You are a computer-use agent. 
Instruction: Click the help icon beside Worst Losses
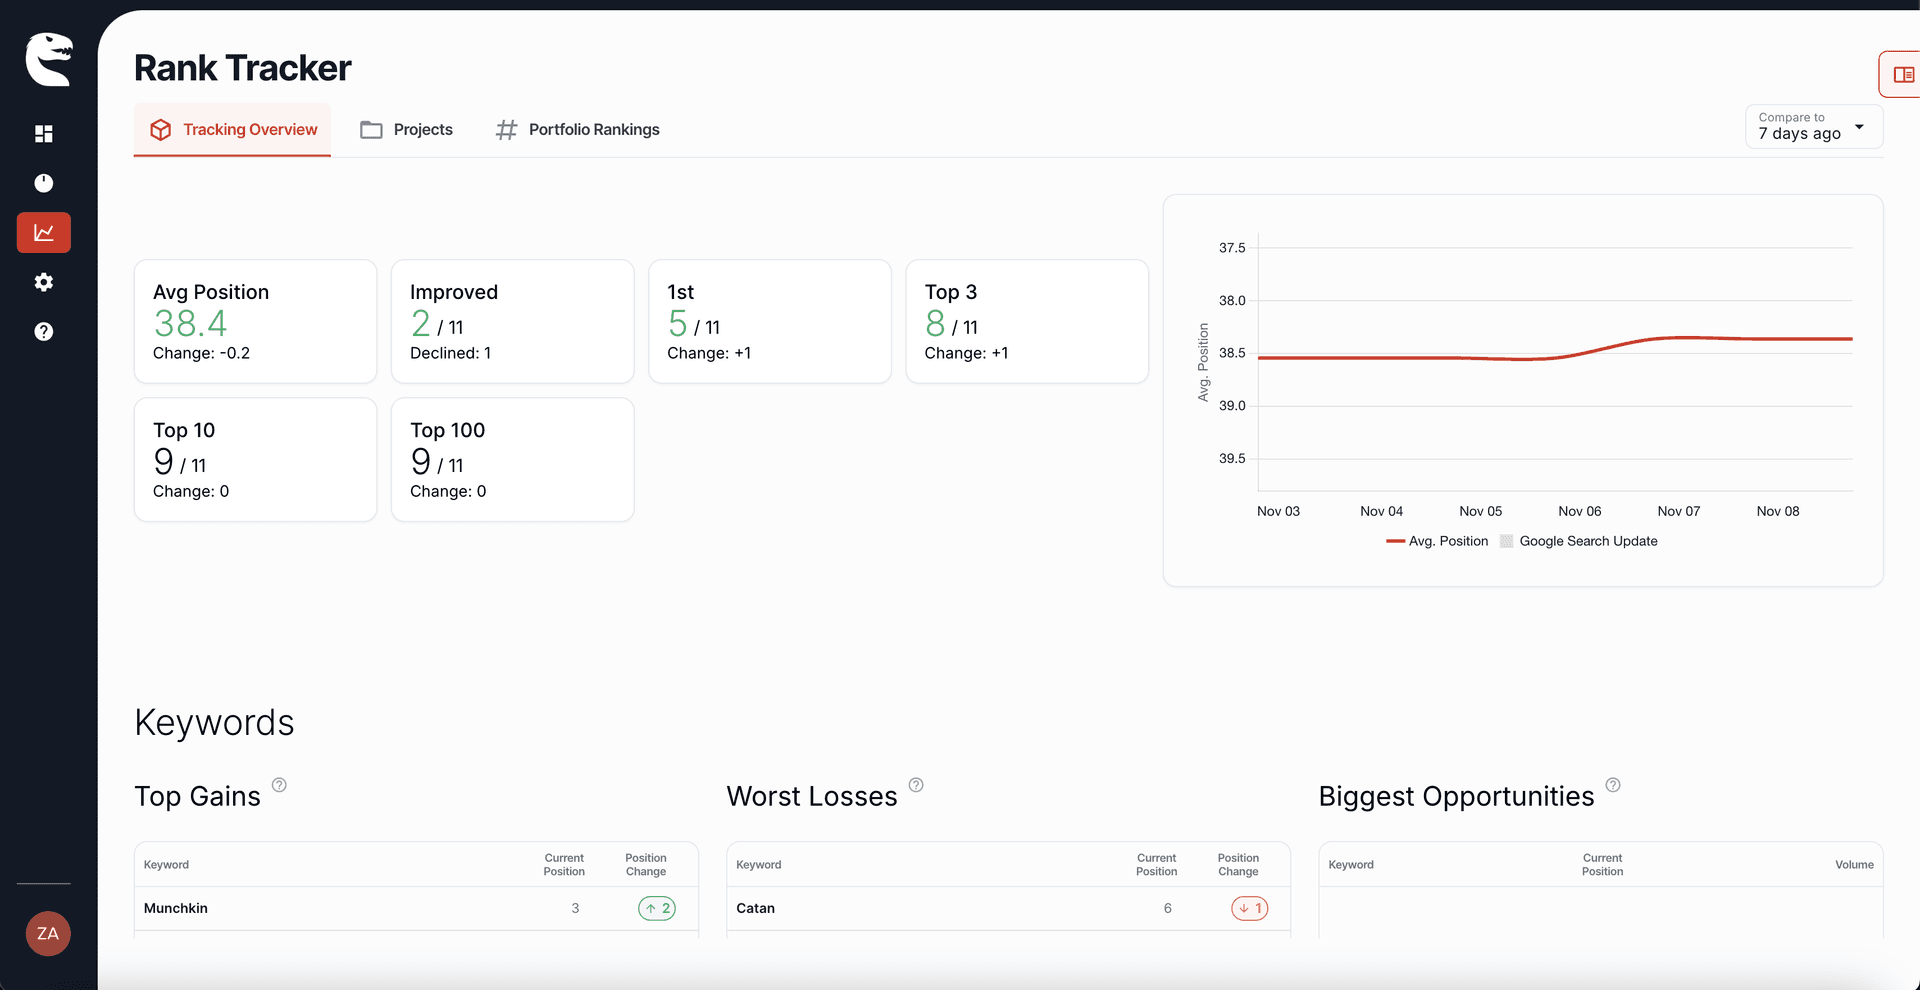point(917,785)
